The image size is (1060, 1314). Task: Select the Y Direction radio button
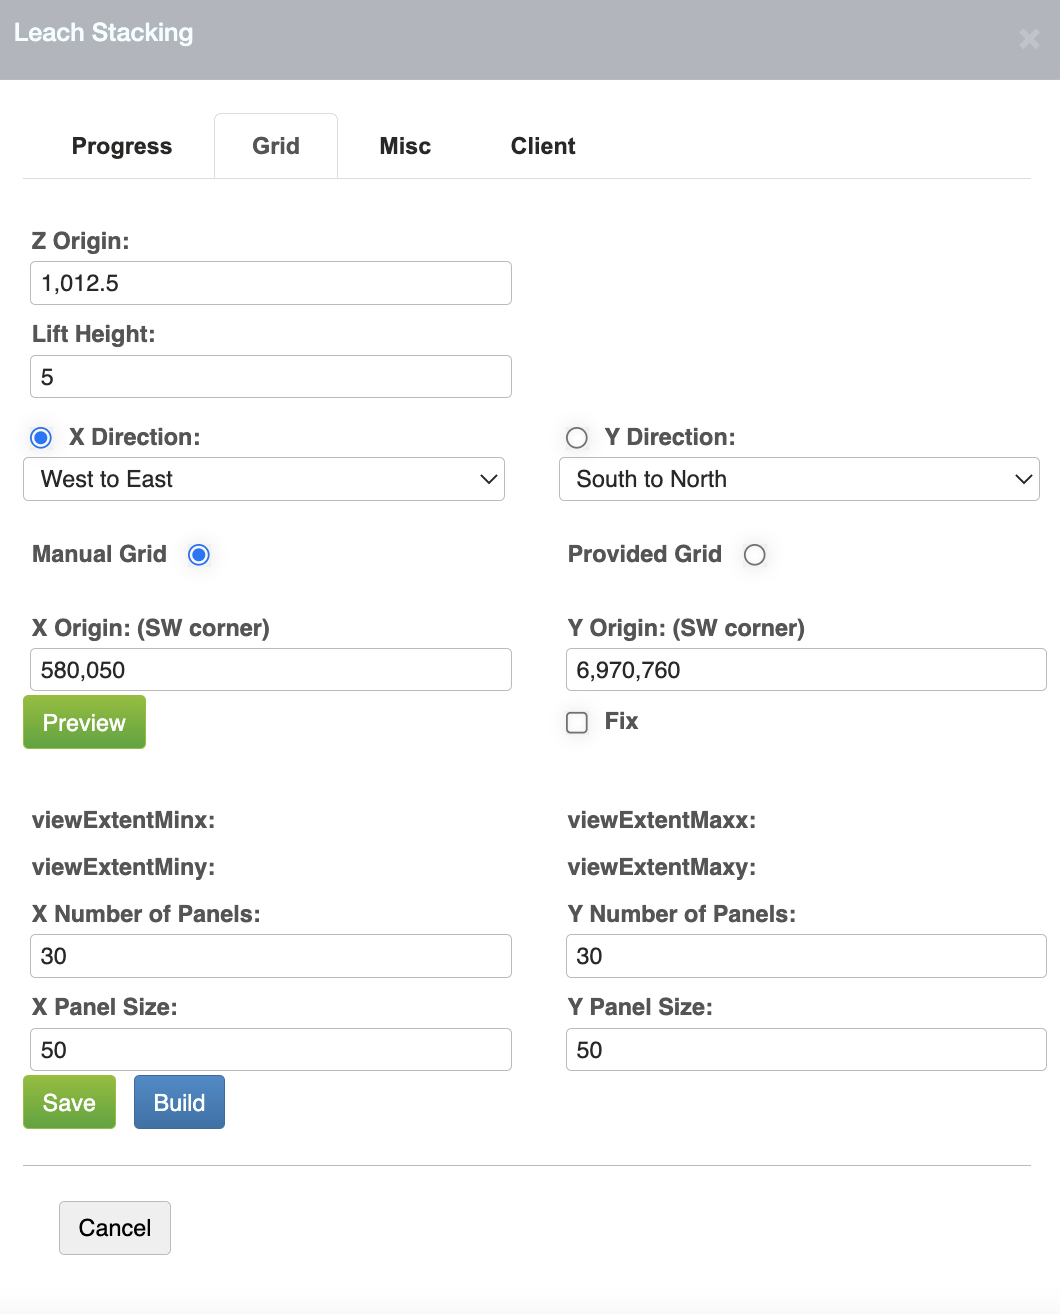[577, 437]
